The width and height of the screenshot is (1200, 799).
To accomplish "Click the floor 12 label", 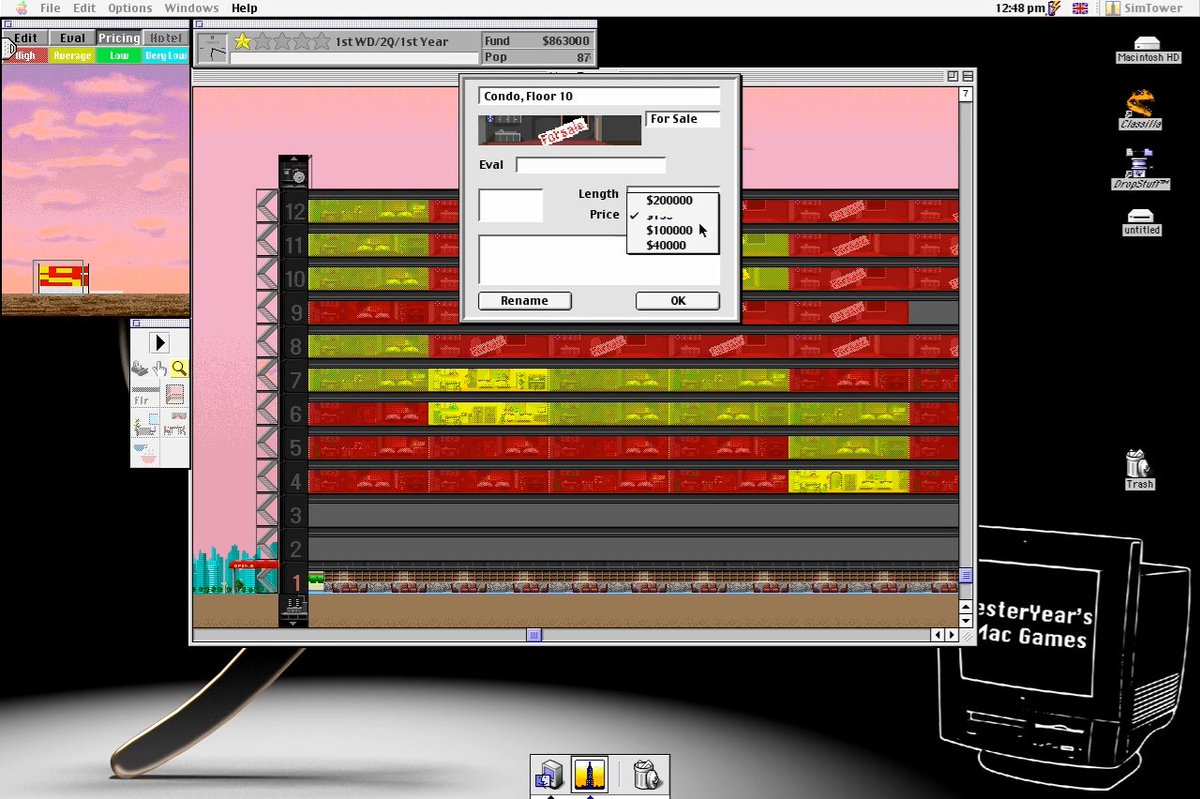I will [x=294, y=211].
